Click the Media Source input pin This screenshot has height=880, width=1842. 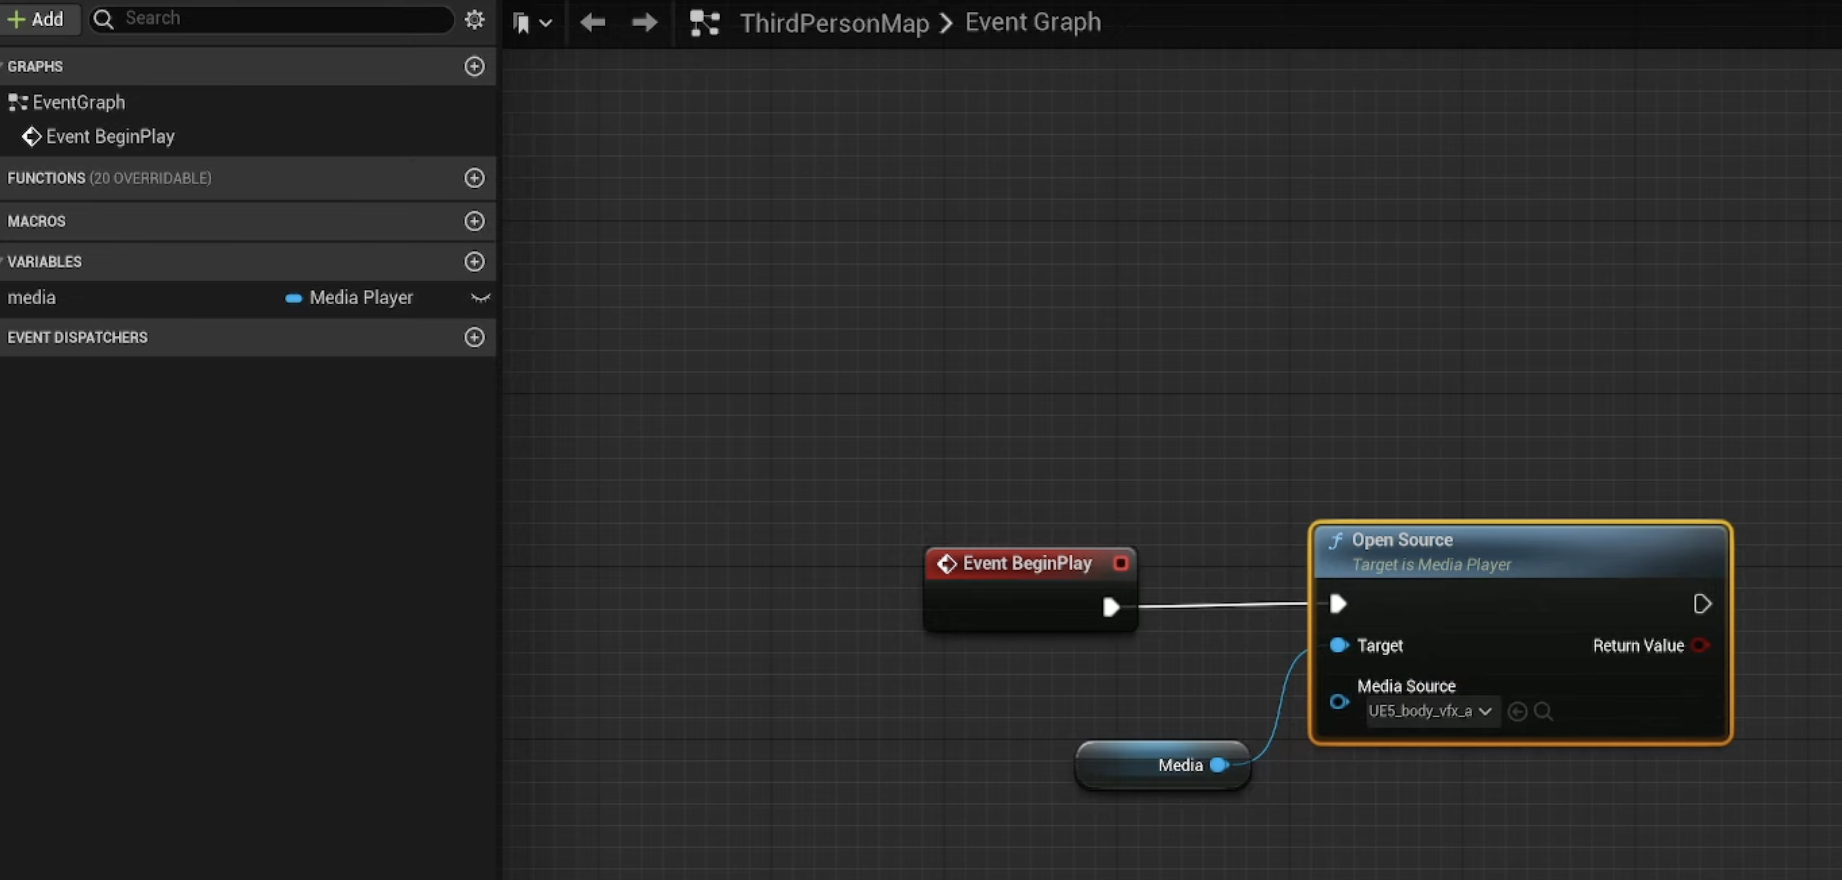click(x=1339, y=702)
